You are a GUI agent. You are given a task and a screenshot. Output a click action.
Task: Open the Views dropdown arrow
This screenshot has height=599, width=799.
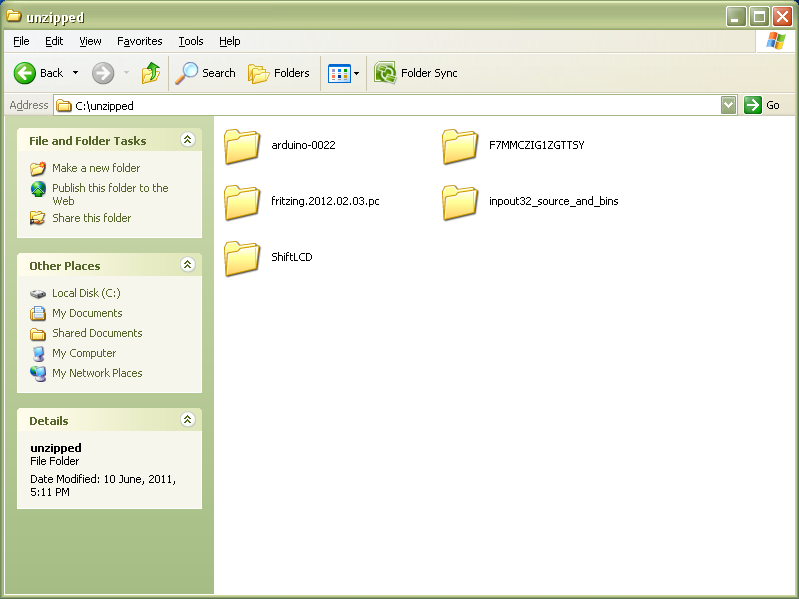click(357, 74)
